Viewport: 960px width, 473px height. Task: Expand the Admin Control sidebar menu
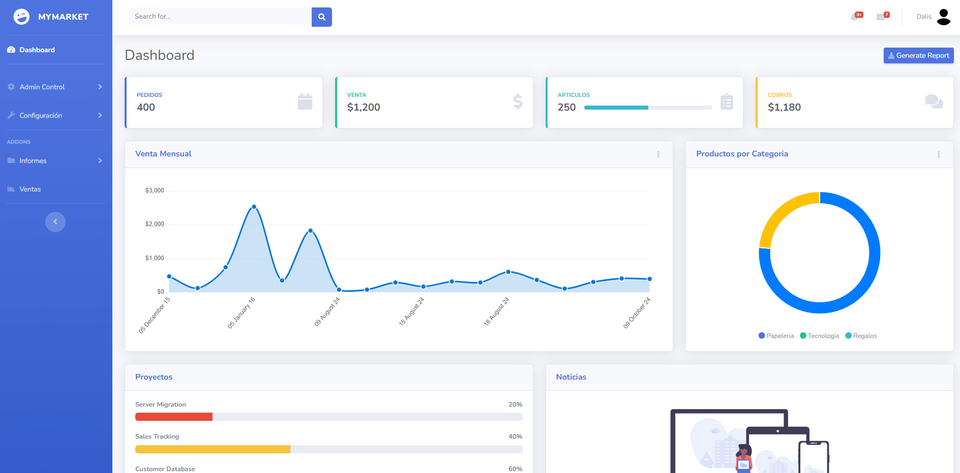click(x=55, y=87)
